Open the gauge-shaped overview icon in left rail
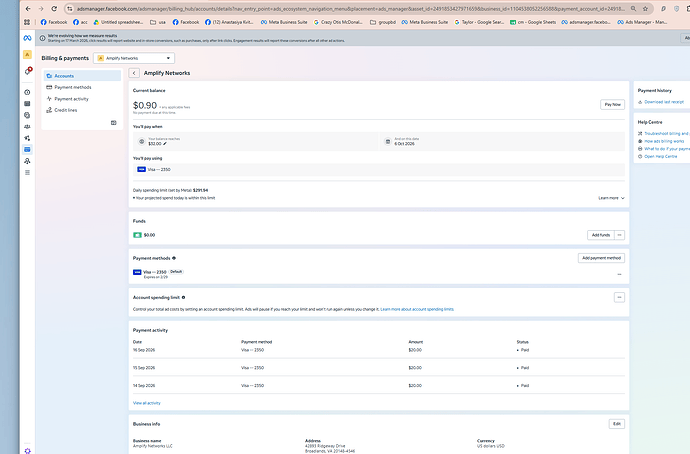 point(27,92)
